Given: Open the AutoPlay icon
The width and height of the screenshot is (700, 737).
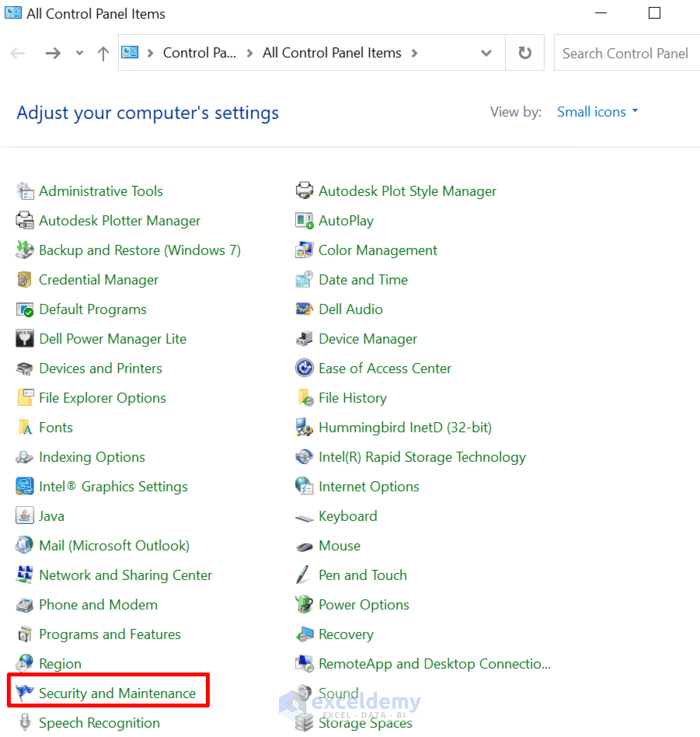Looking at the screenshot, I should (305, 220).
